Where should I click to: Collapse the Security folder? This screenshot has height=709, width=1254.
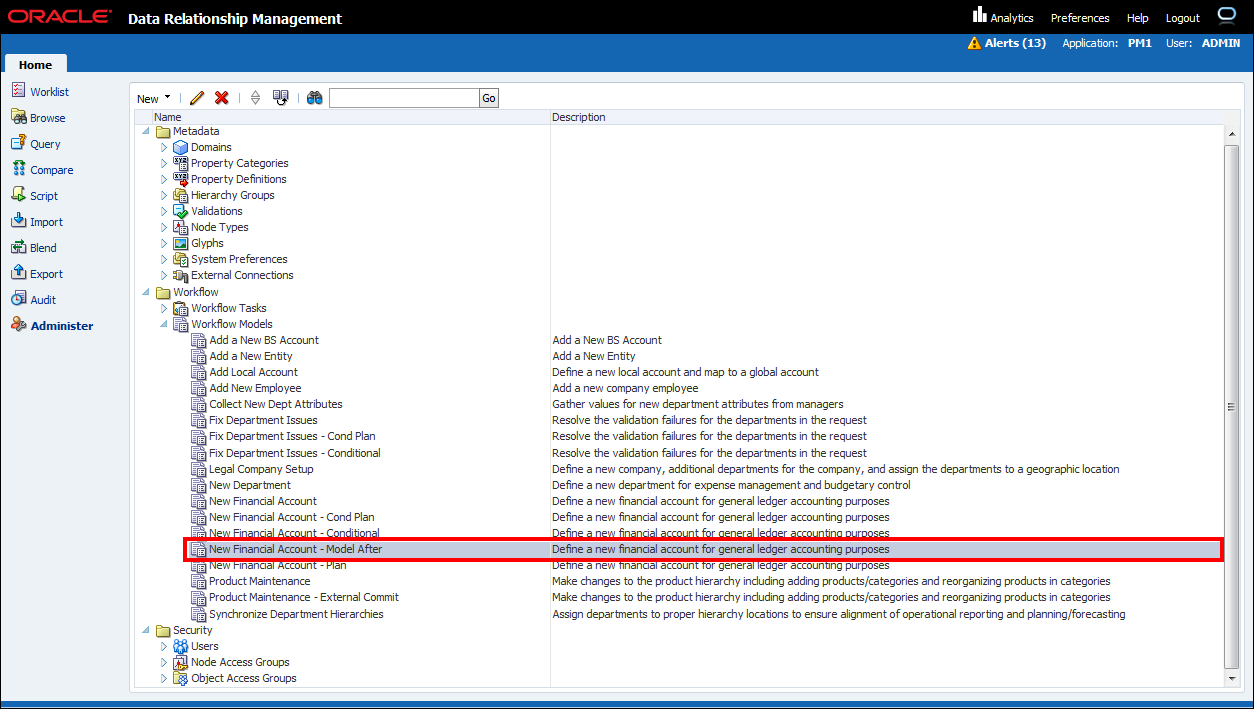(146, 630)
